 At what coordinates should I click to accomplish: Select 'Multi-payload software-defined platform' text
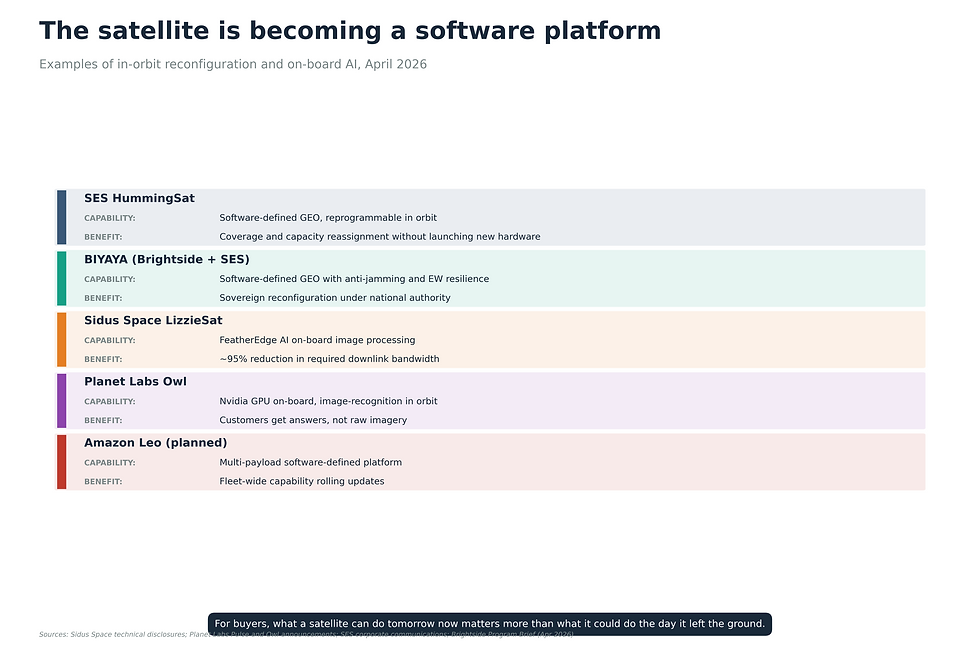(x=311, y=463)
